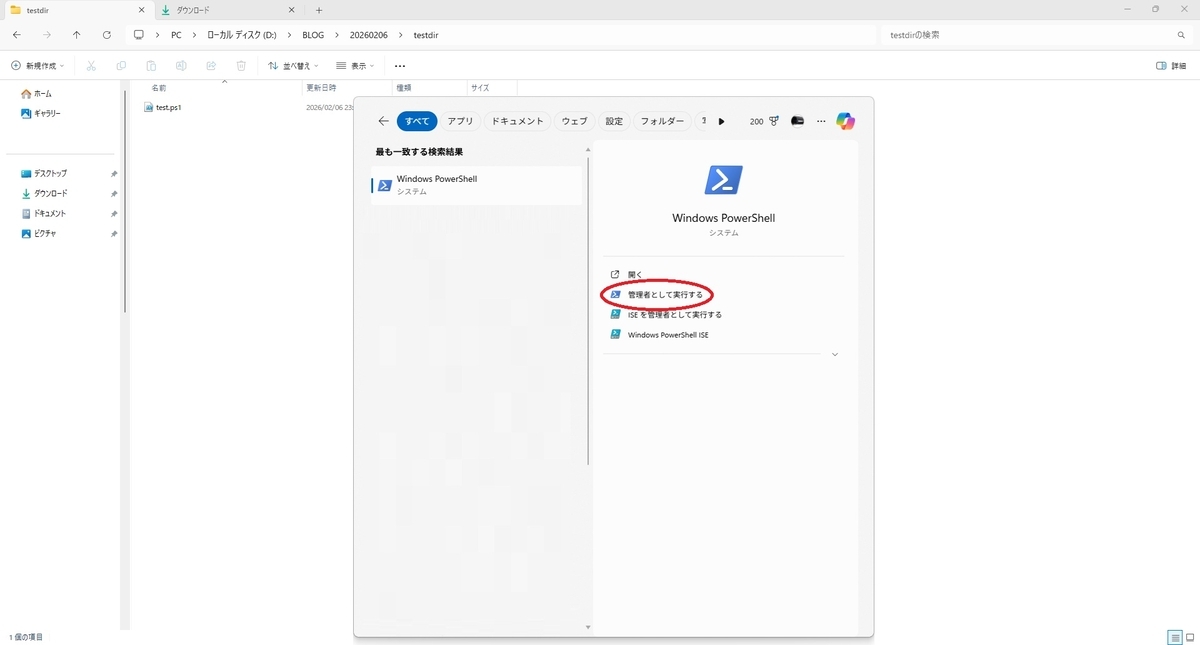Click the Copy icon in Explorer toolbar

[x=121, y=66]
